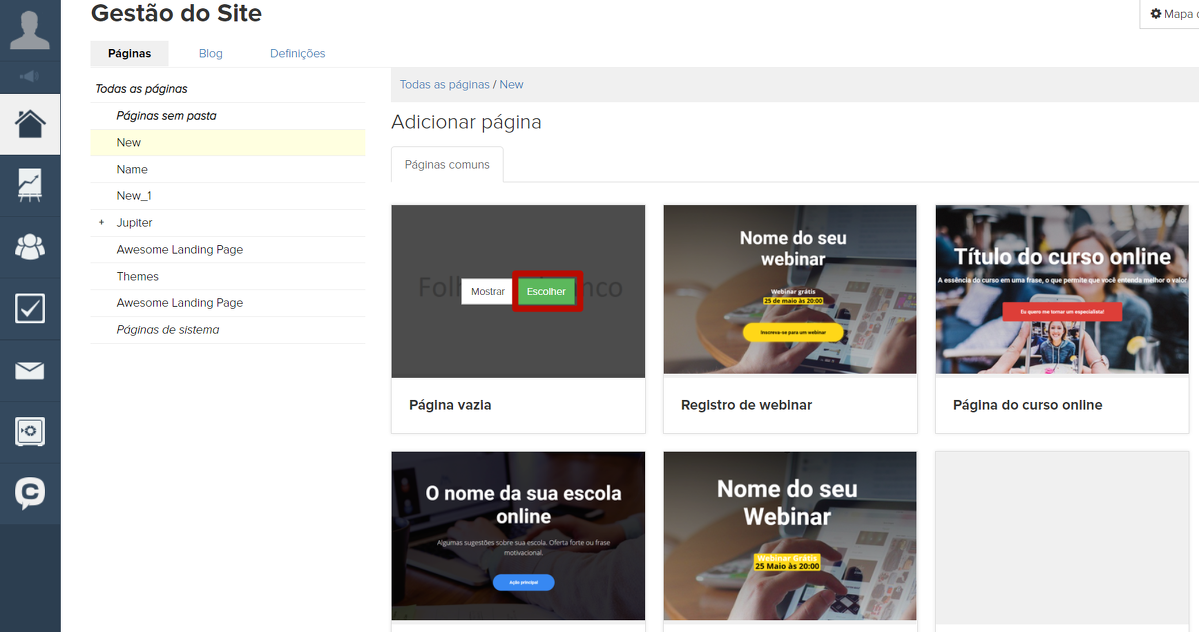1199x632 pixels.
Task: Select the home icon in sidebar
Action: pos(30,124)
